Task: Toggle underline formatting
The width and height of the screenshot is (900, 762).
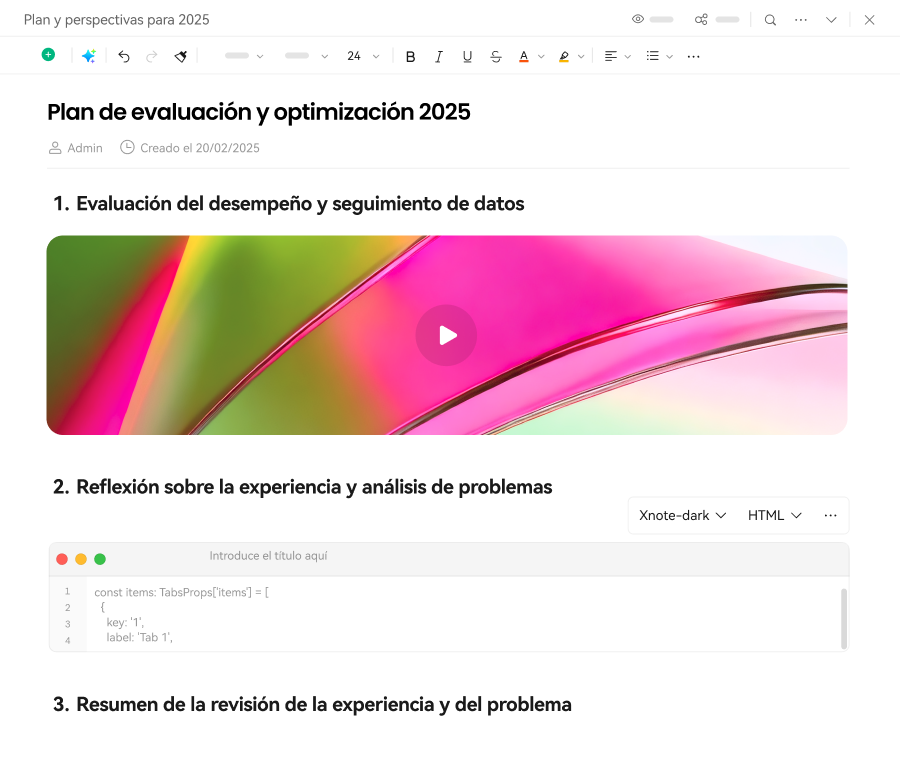Action: [467, 57]
